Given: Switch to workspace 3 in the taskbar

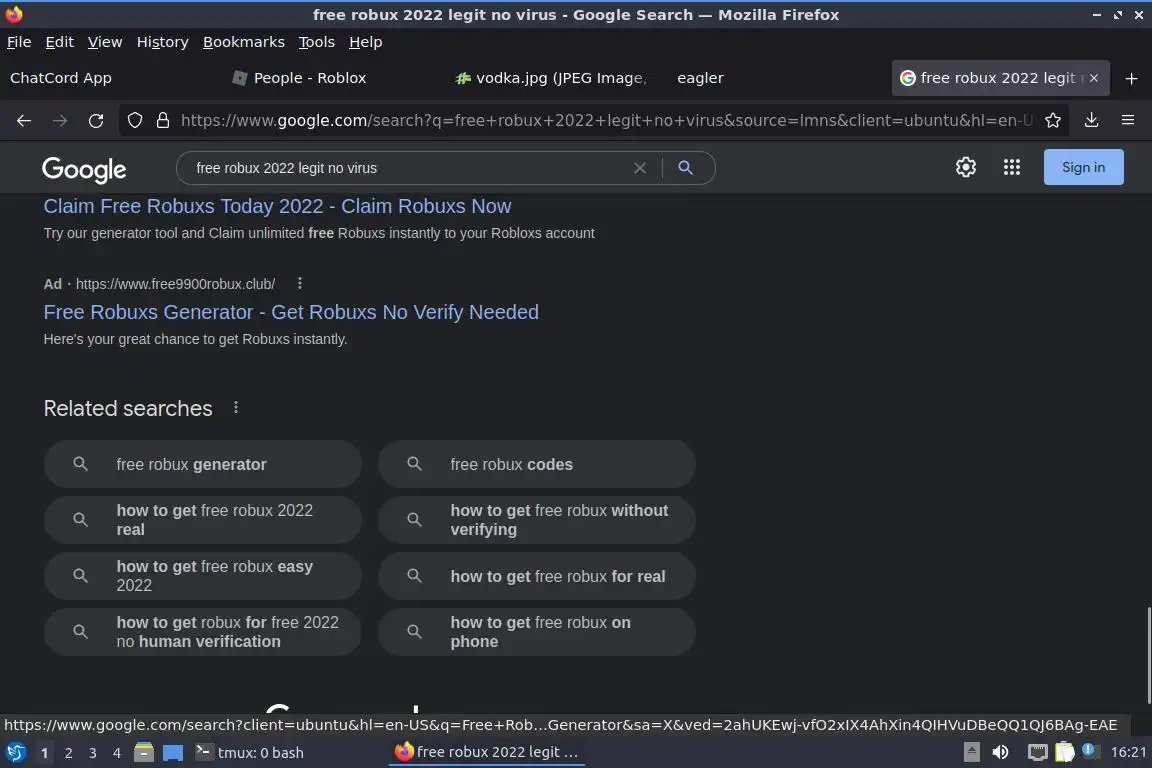Looking at the screenshot, I should click(x=93, y=753).
